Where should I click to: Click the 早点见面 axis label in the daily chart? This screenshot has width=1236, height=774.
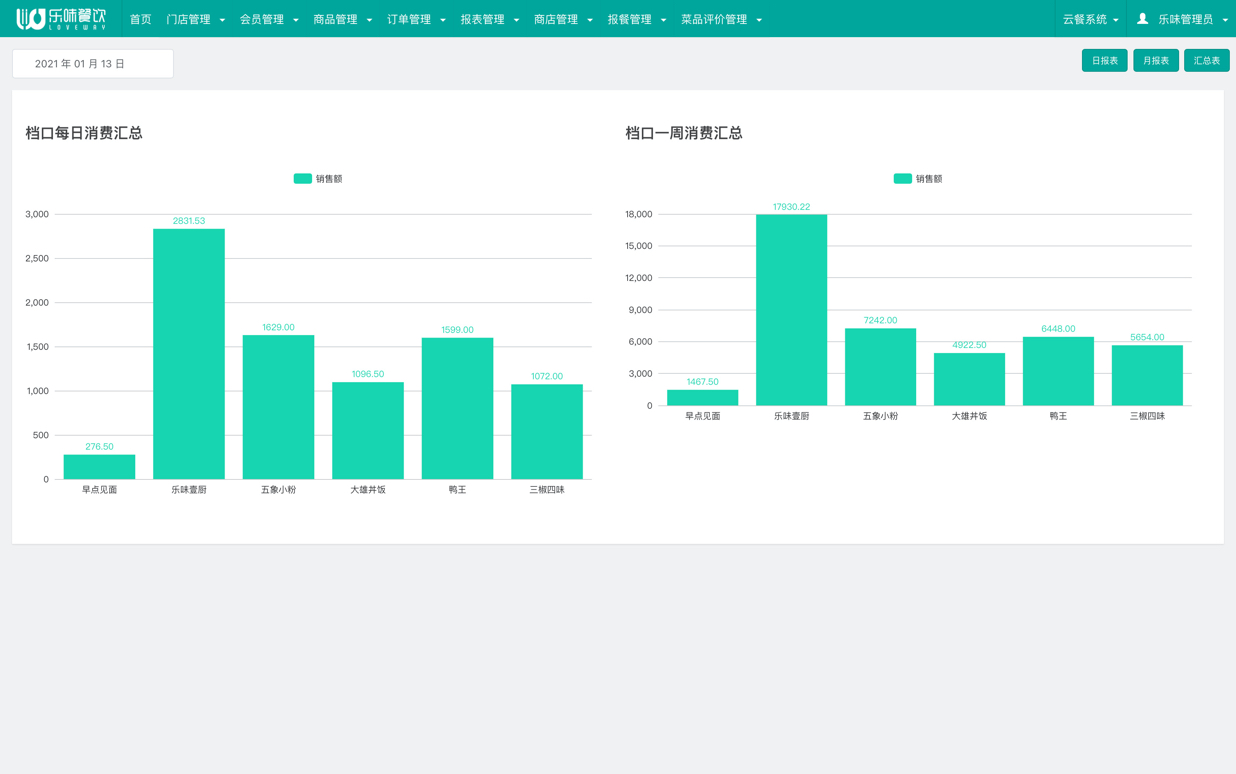tap(99, 490)
